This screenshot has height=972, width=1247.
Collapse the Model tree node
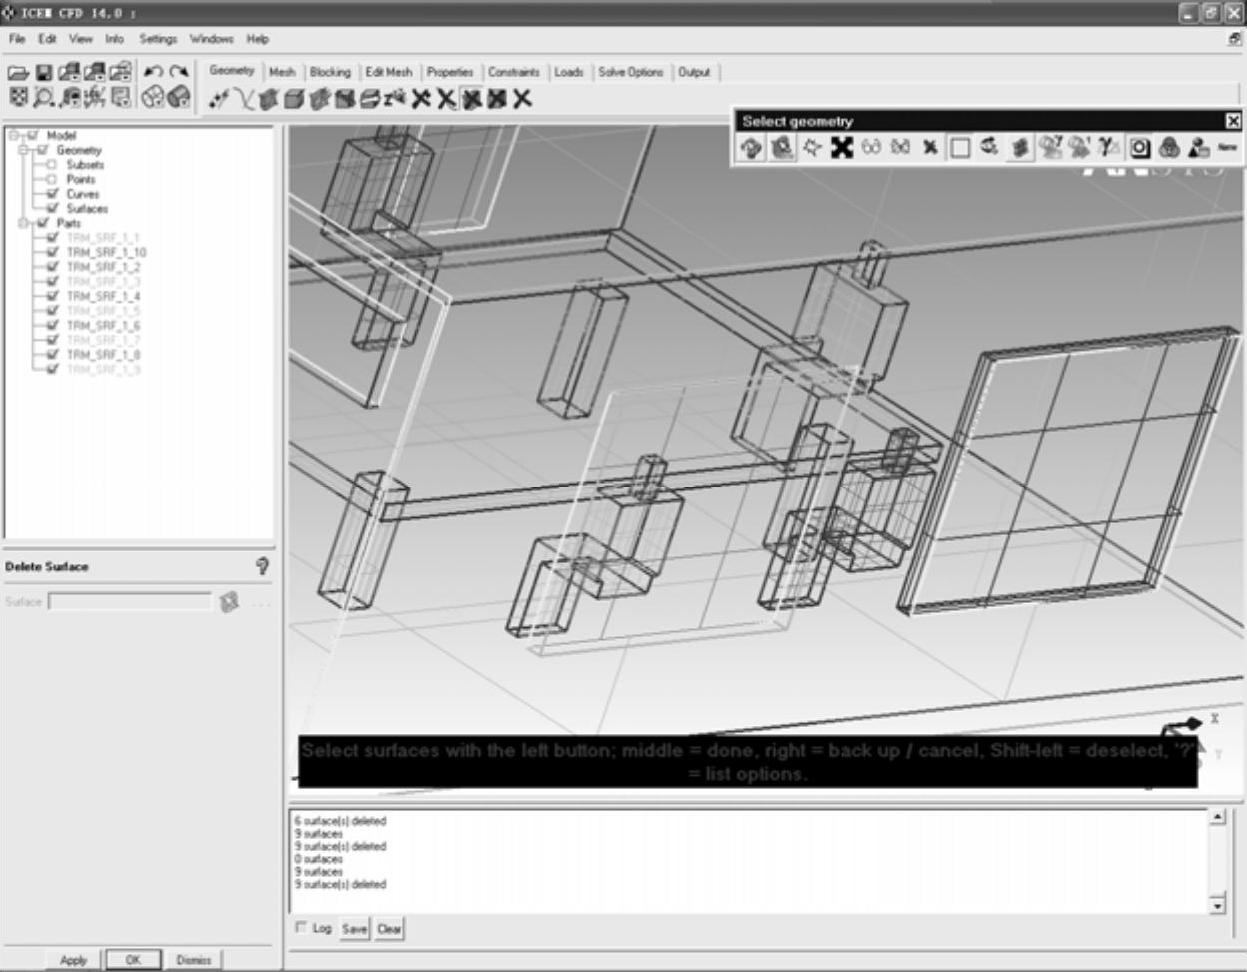[x=14, y=136]
